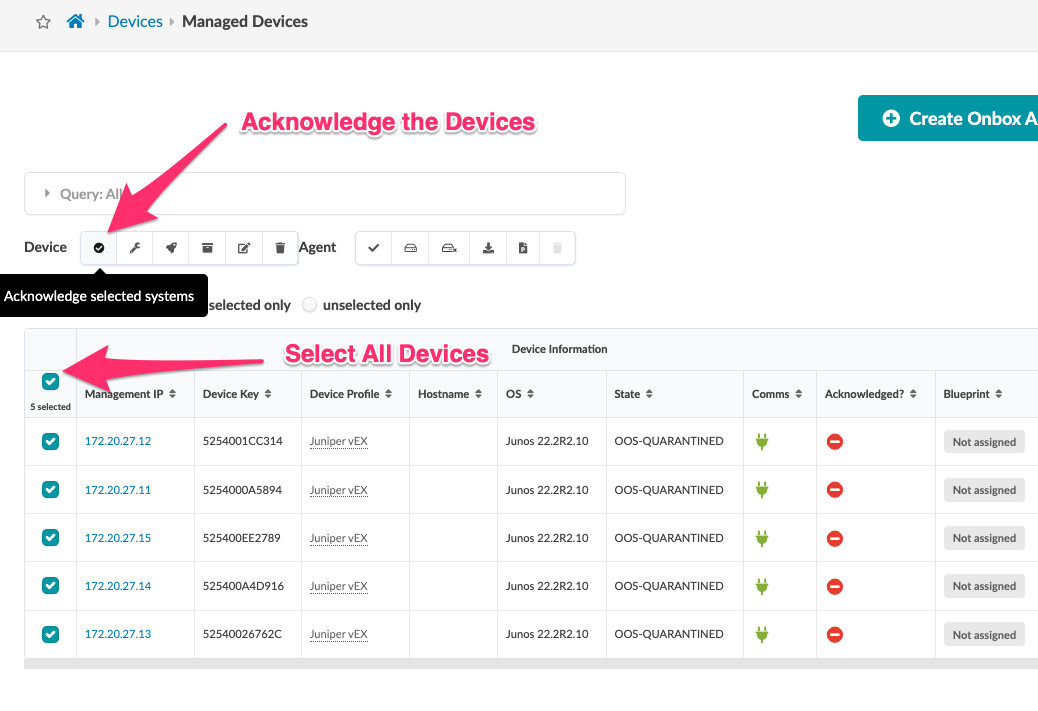The width and height of the screenshot is (1038, 711).
Task: Acknowledge the selected systems
Action: 98,247
